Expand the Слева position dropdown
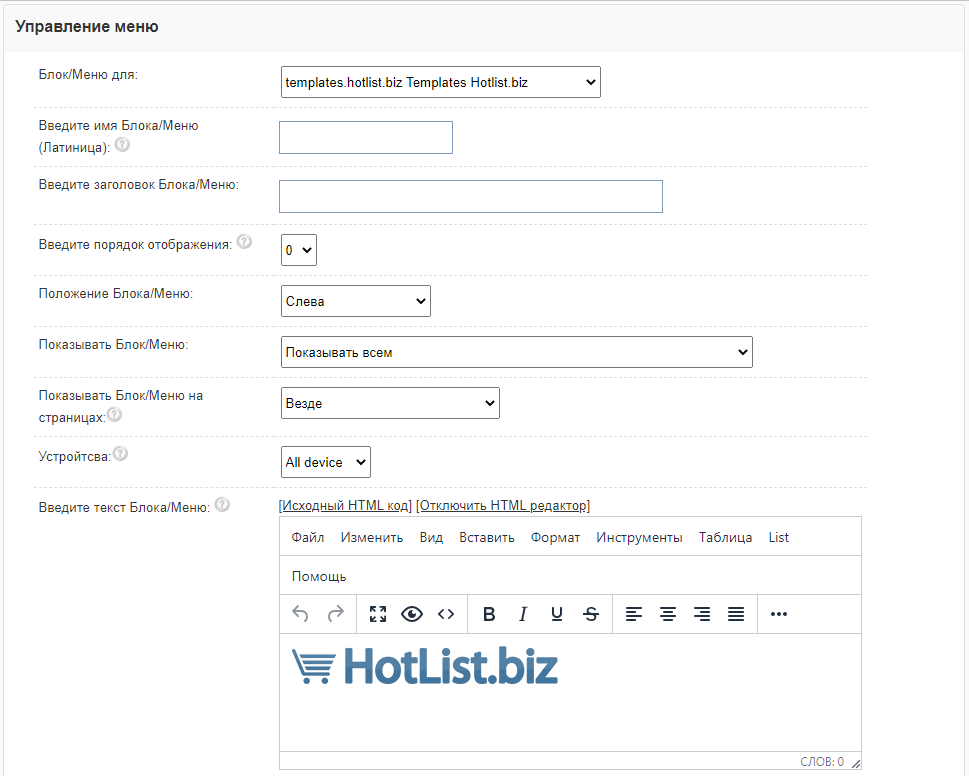Screen dimensions: 969x776 [x=355, y=301]
